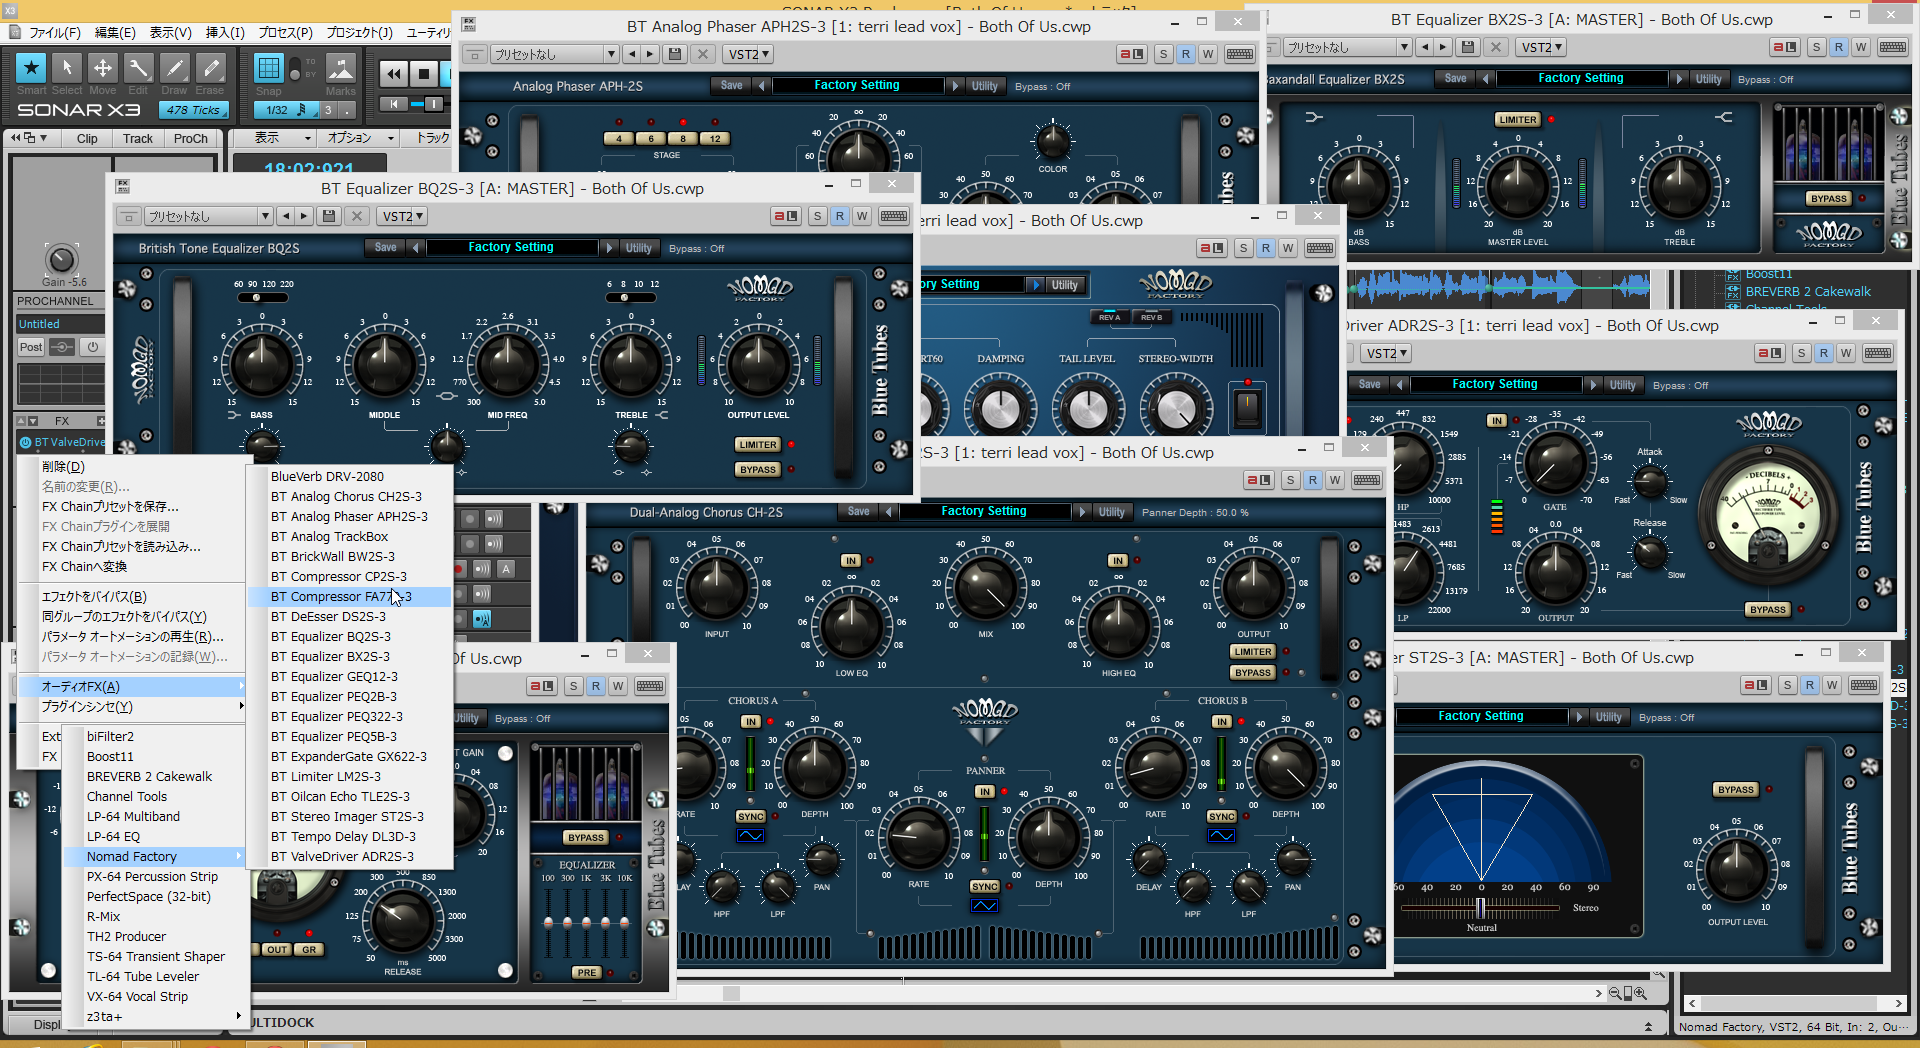This screenshot has height=1048, width=1920.
Task: Click previous factory preset arrow in Chorus CH-2S
Action: 889,511
